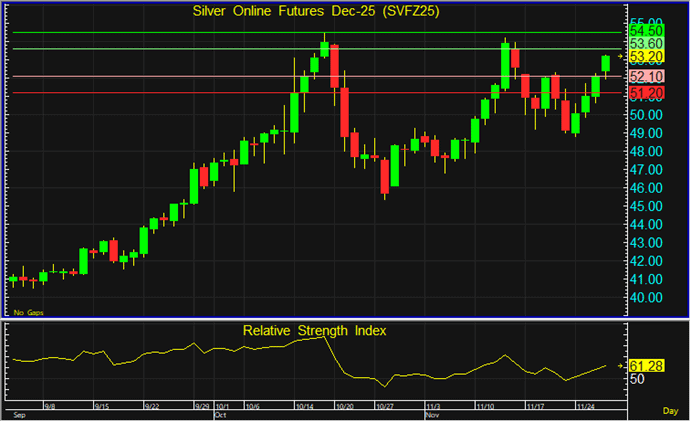This screenshot has height=422, width=691.
Task: Click the 61.28 RSI value label
Action: (647, 367)
